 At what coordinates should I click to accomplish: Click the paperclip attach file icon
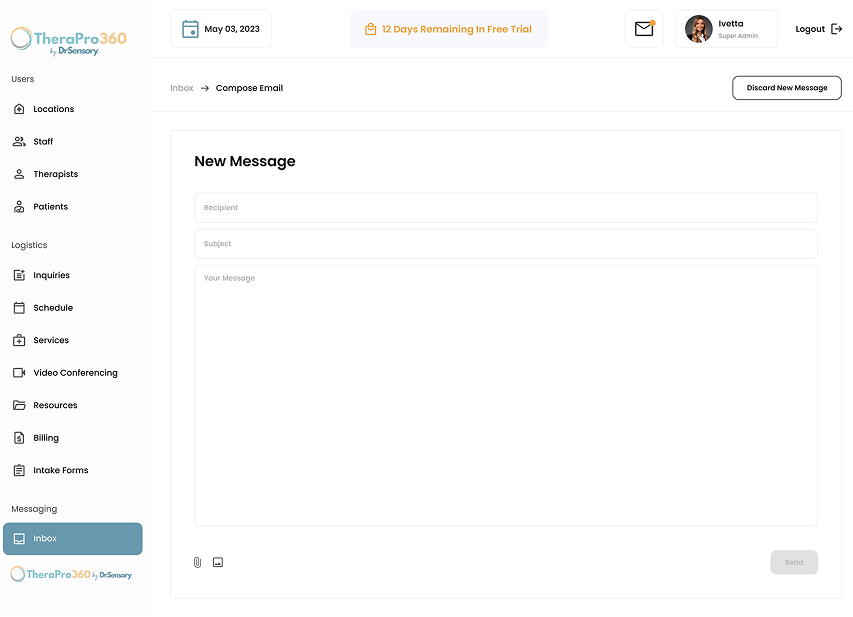coord(197,562)
